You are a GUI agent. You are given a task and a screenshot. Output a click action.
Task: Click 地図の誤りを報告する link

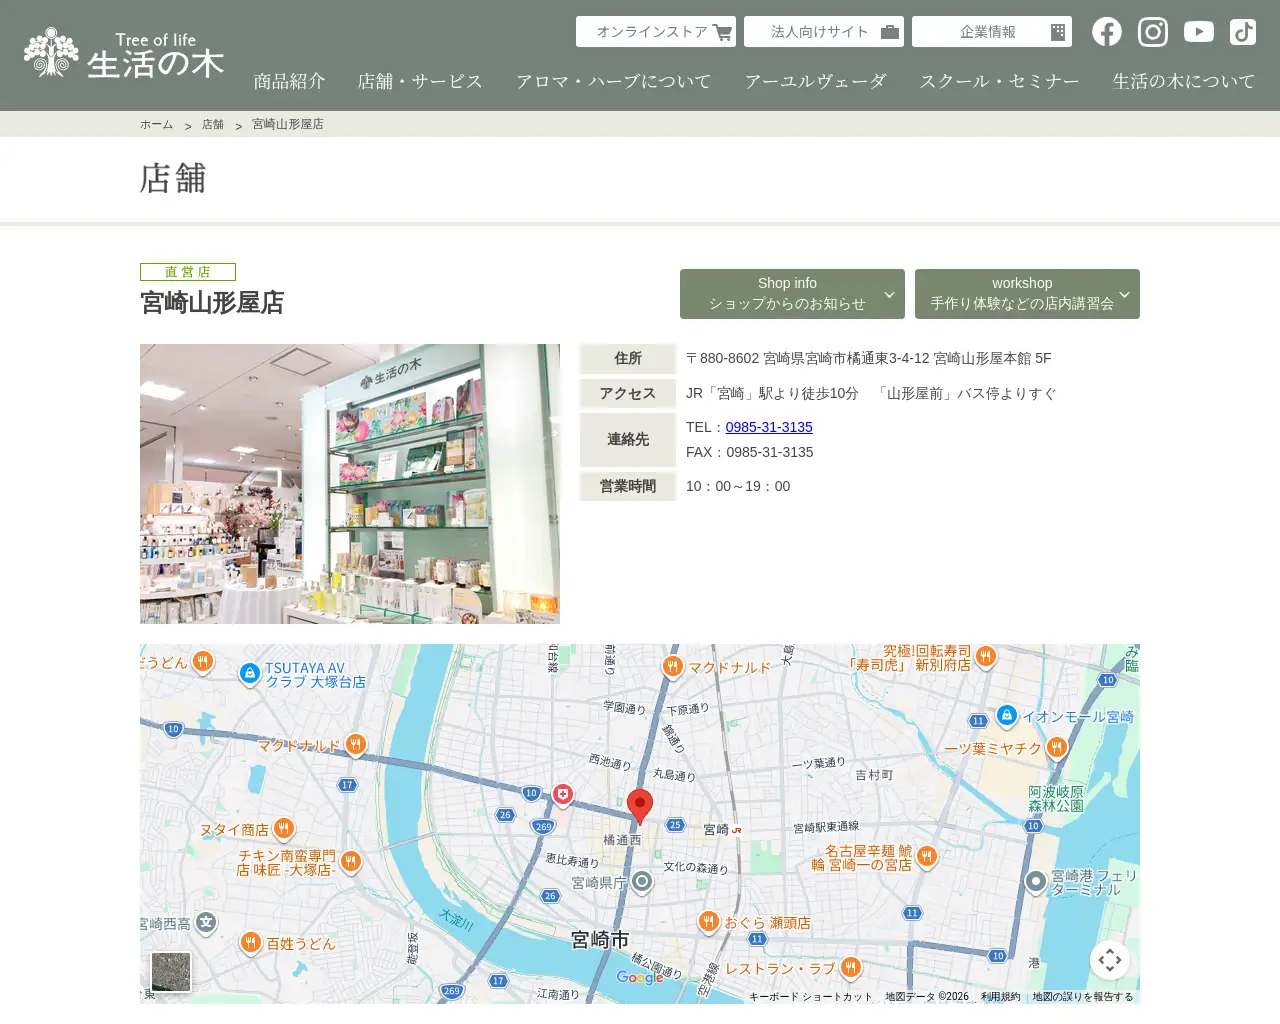[x=1083, y=997]
